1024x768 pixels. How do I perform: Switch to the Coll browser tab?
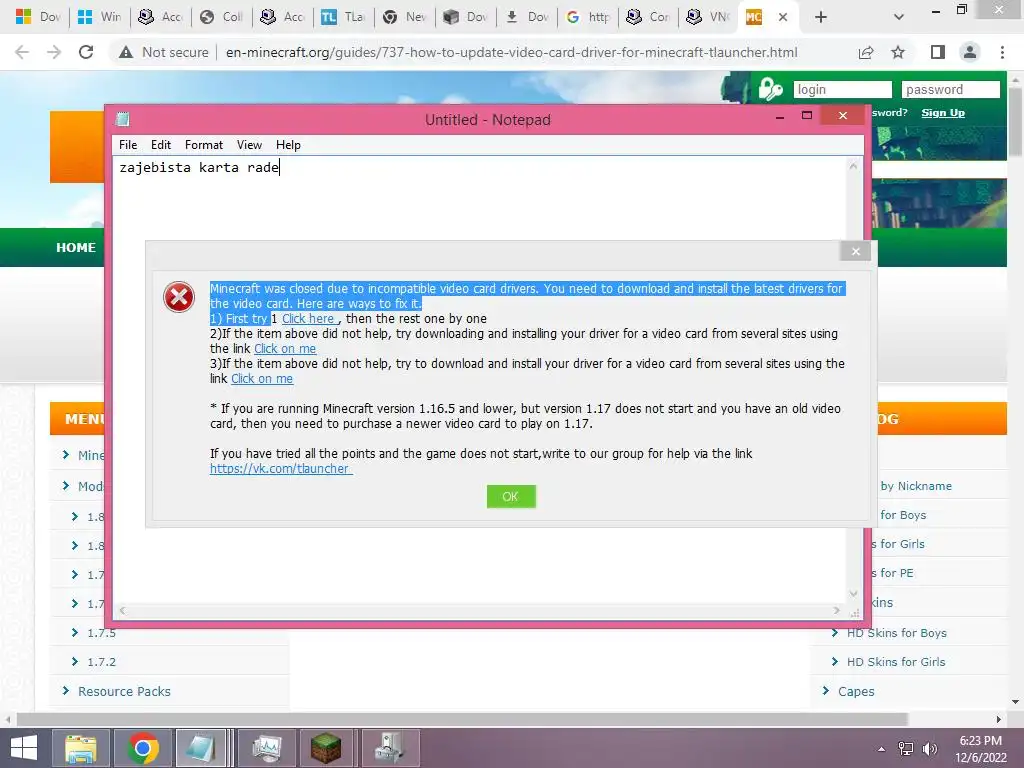coord(222,17)
